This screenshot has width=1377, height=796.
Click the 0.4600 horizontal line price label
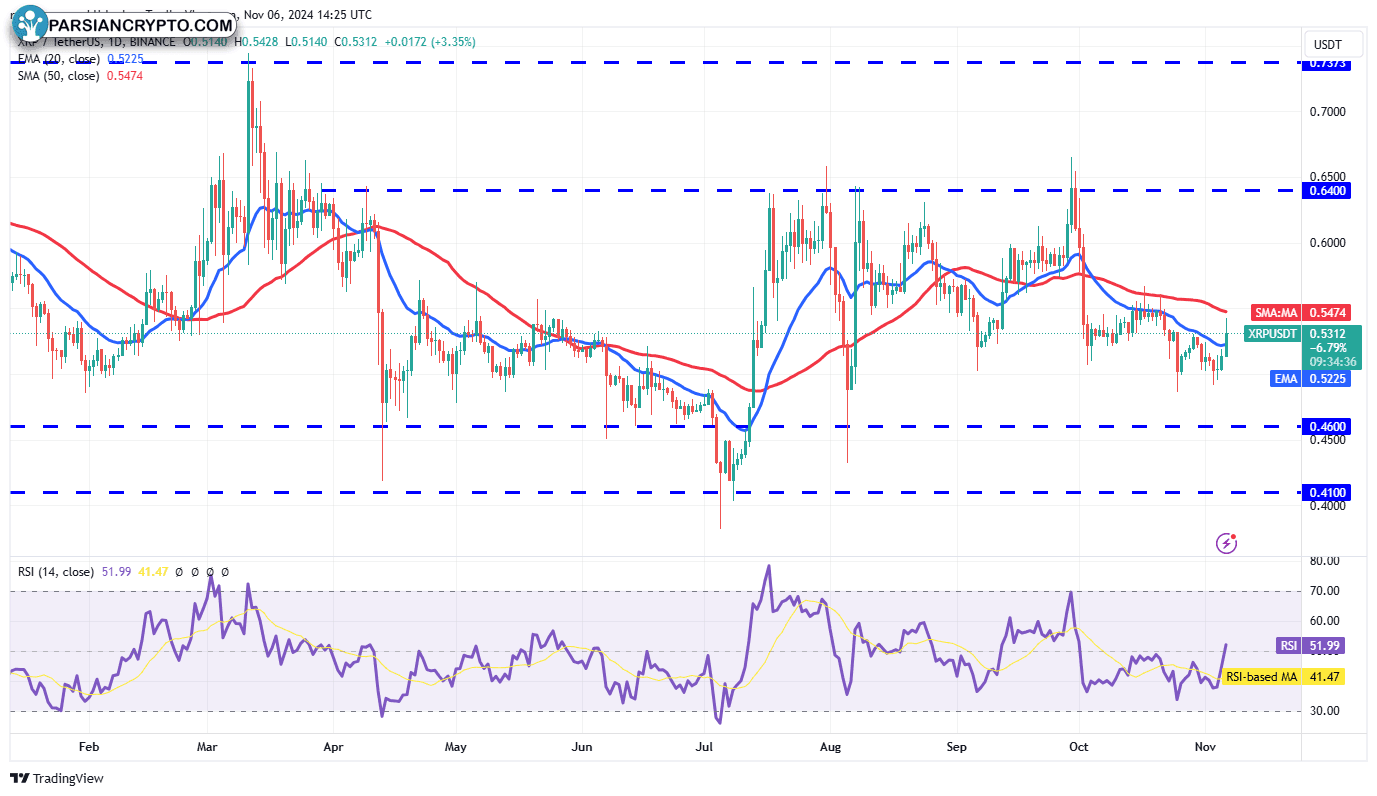click(1328, 426)
